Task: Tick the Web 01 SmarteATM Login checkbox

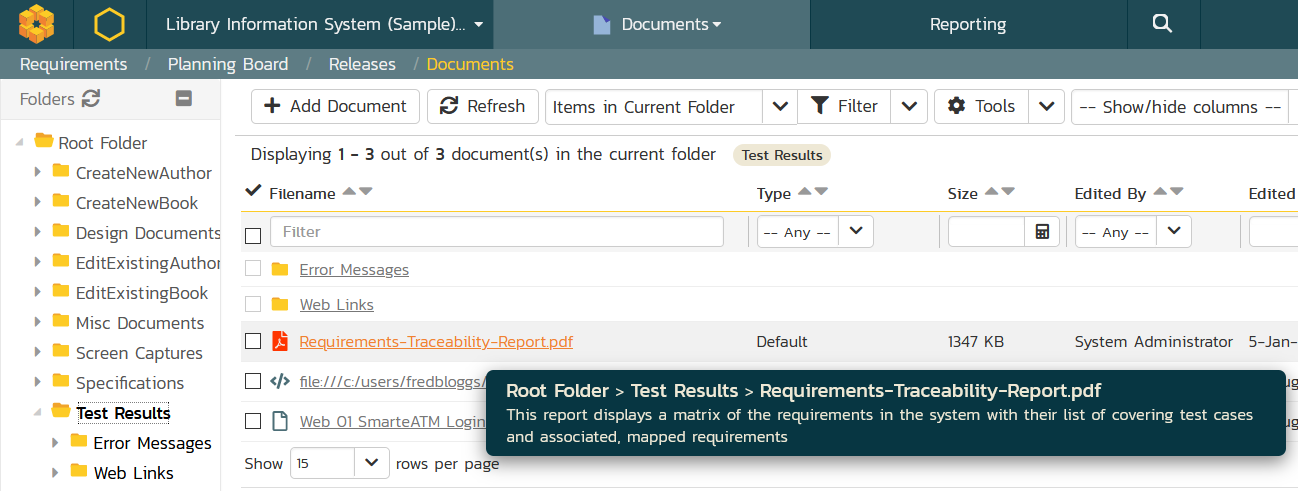Action: 253,421
